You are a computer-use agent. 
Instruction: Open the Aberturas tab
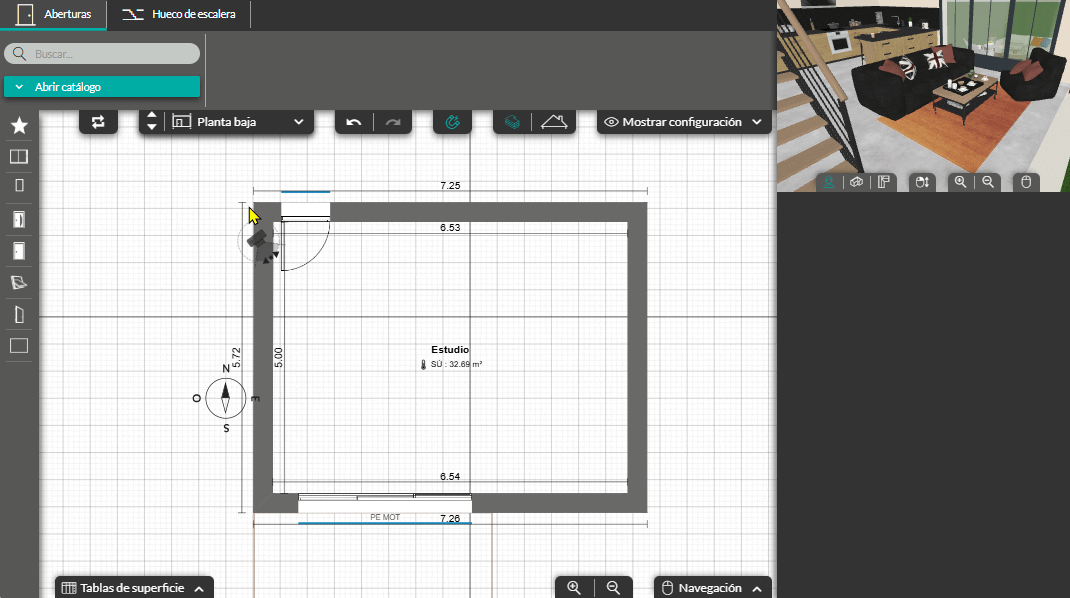[53, 14]
